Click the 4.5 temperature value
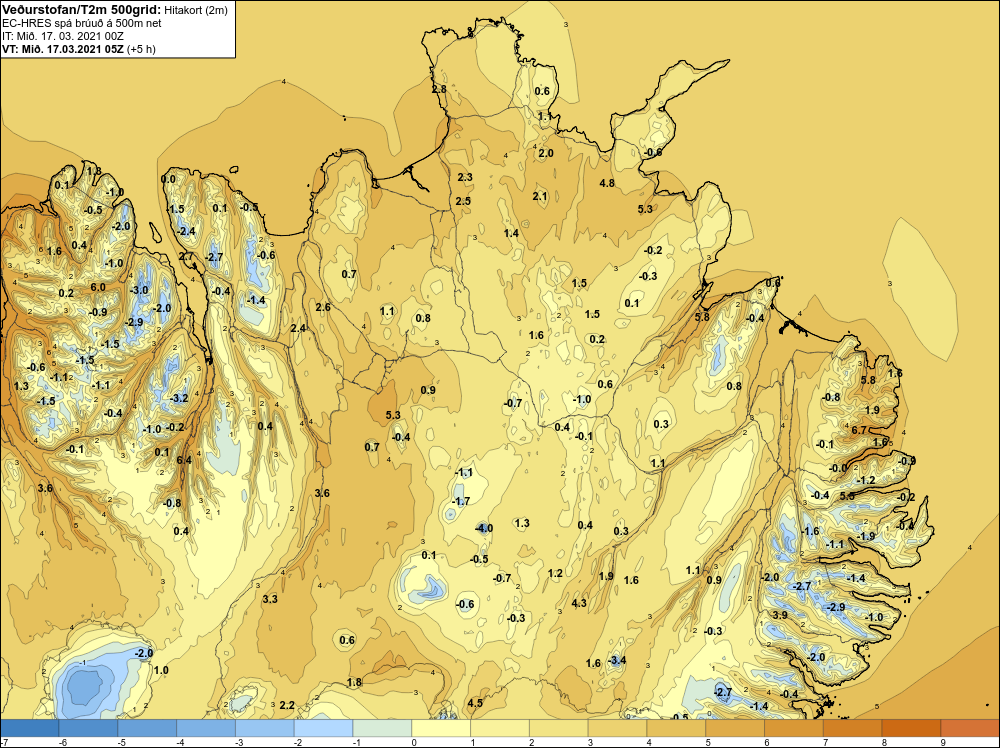1000x748 pixels. (x=474, y=703)
